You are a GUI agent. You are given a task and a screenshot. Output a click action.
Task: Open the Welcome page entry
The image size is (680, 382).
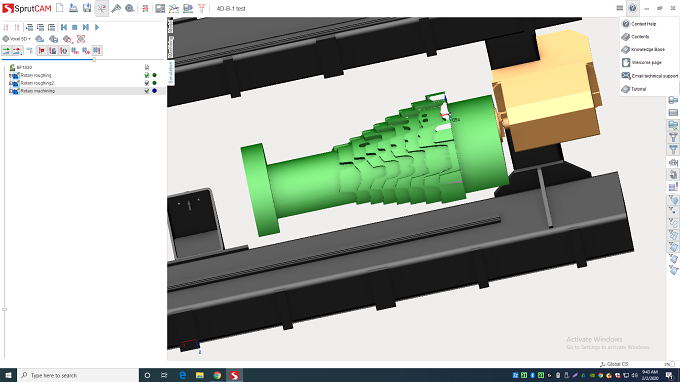(x=641, y=62)
